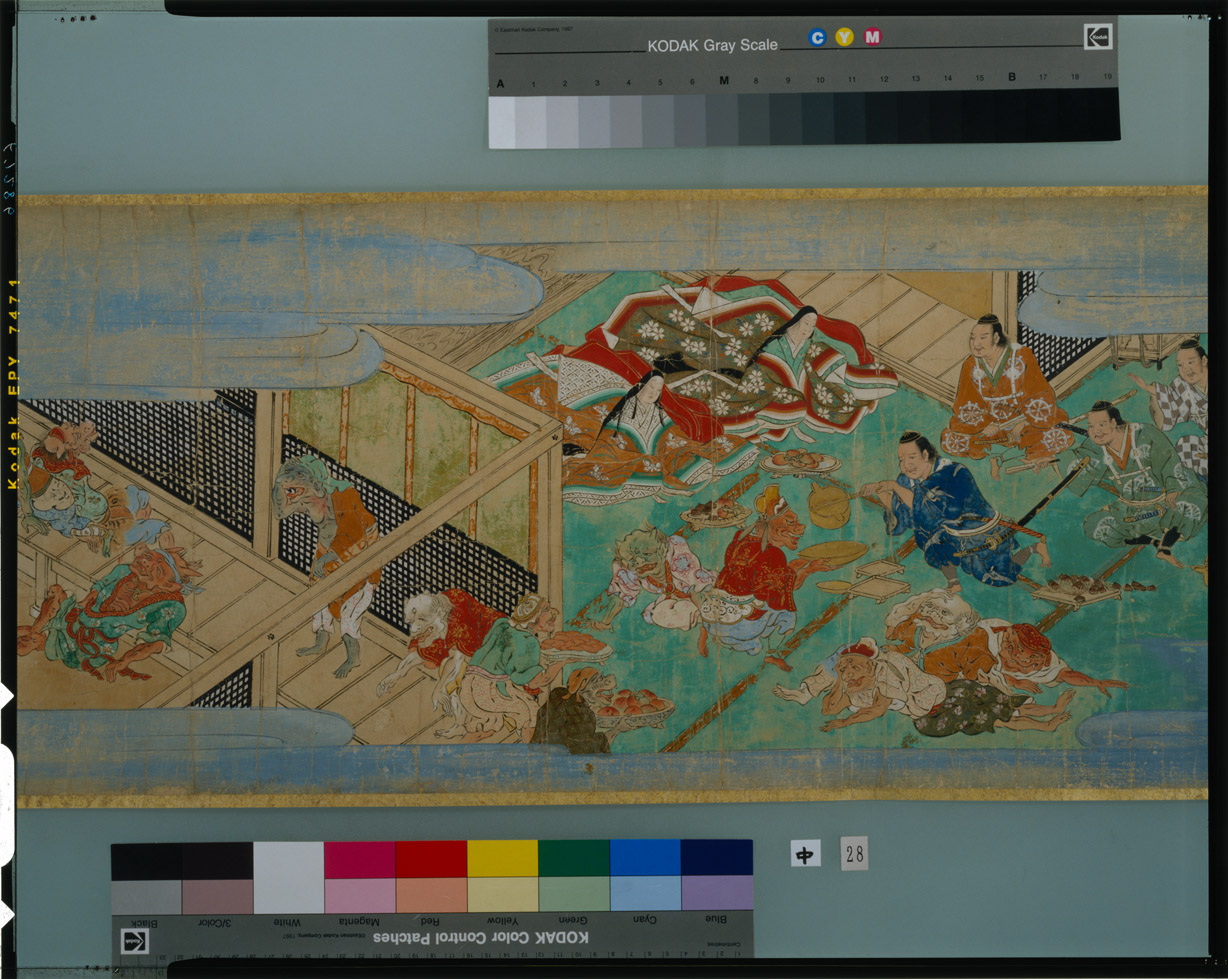Click the upside-down 'Cyan' label
This screenshot has width=1228, height=979.
[x=645, y=919]
